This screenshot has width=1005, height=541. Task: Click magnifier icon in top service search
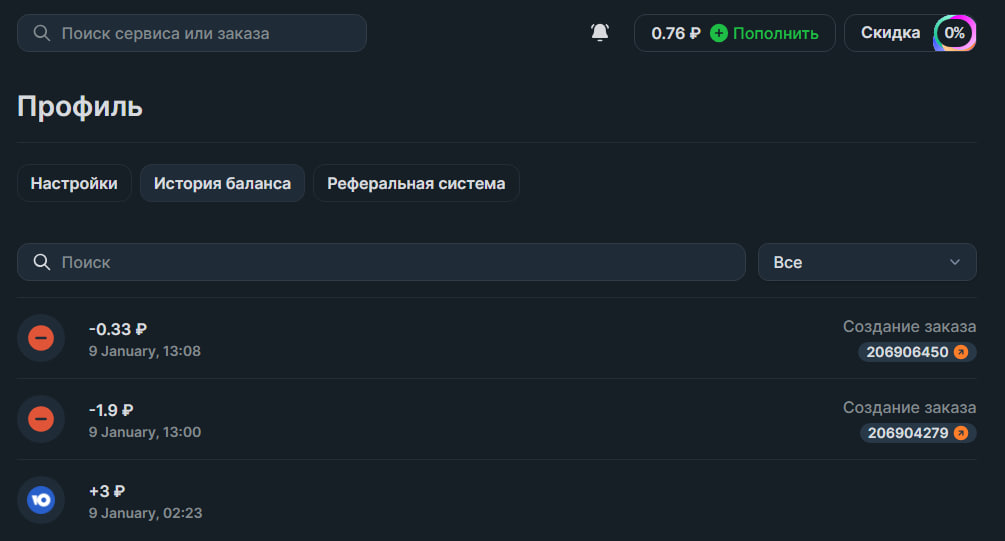tap(42, 33)
